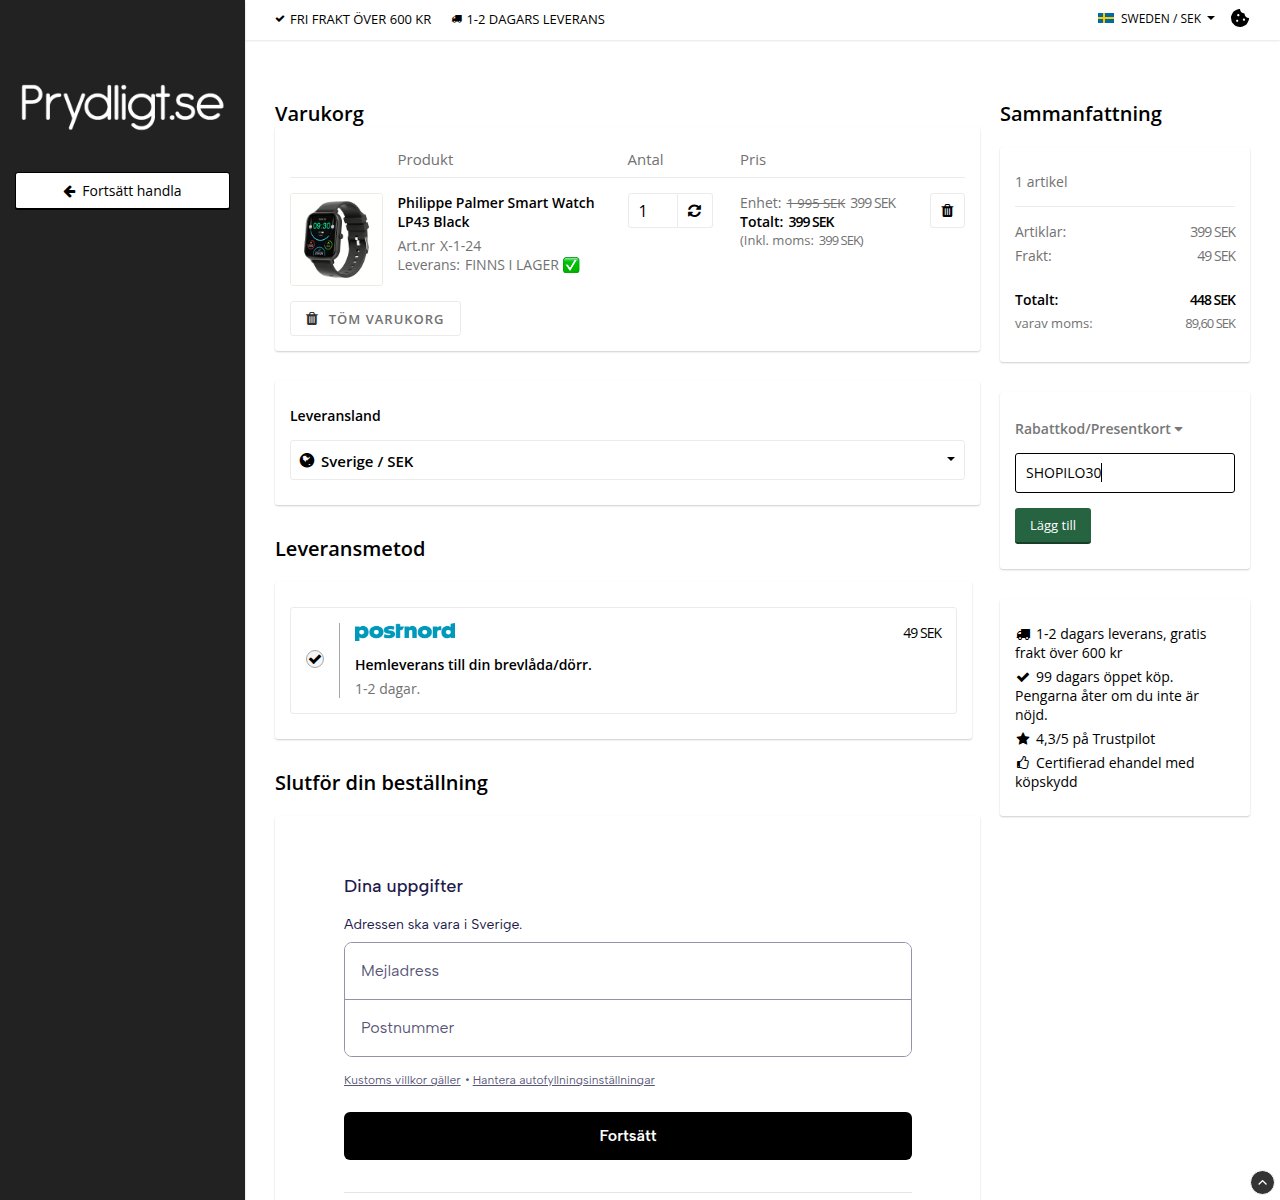This screenshot has height=1200, width=1280.
Task: Collapse the Rabattkod/Presentkort section
Action: click(1099, 429)
